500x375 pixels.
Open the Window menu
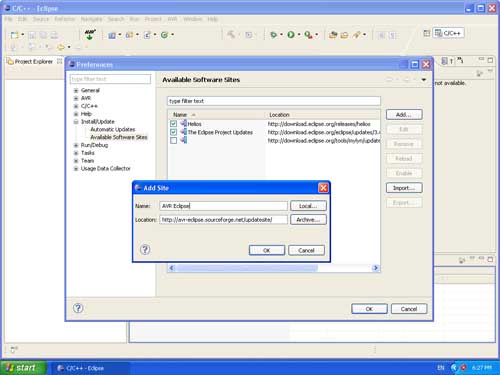[x=192, y=19]
